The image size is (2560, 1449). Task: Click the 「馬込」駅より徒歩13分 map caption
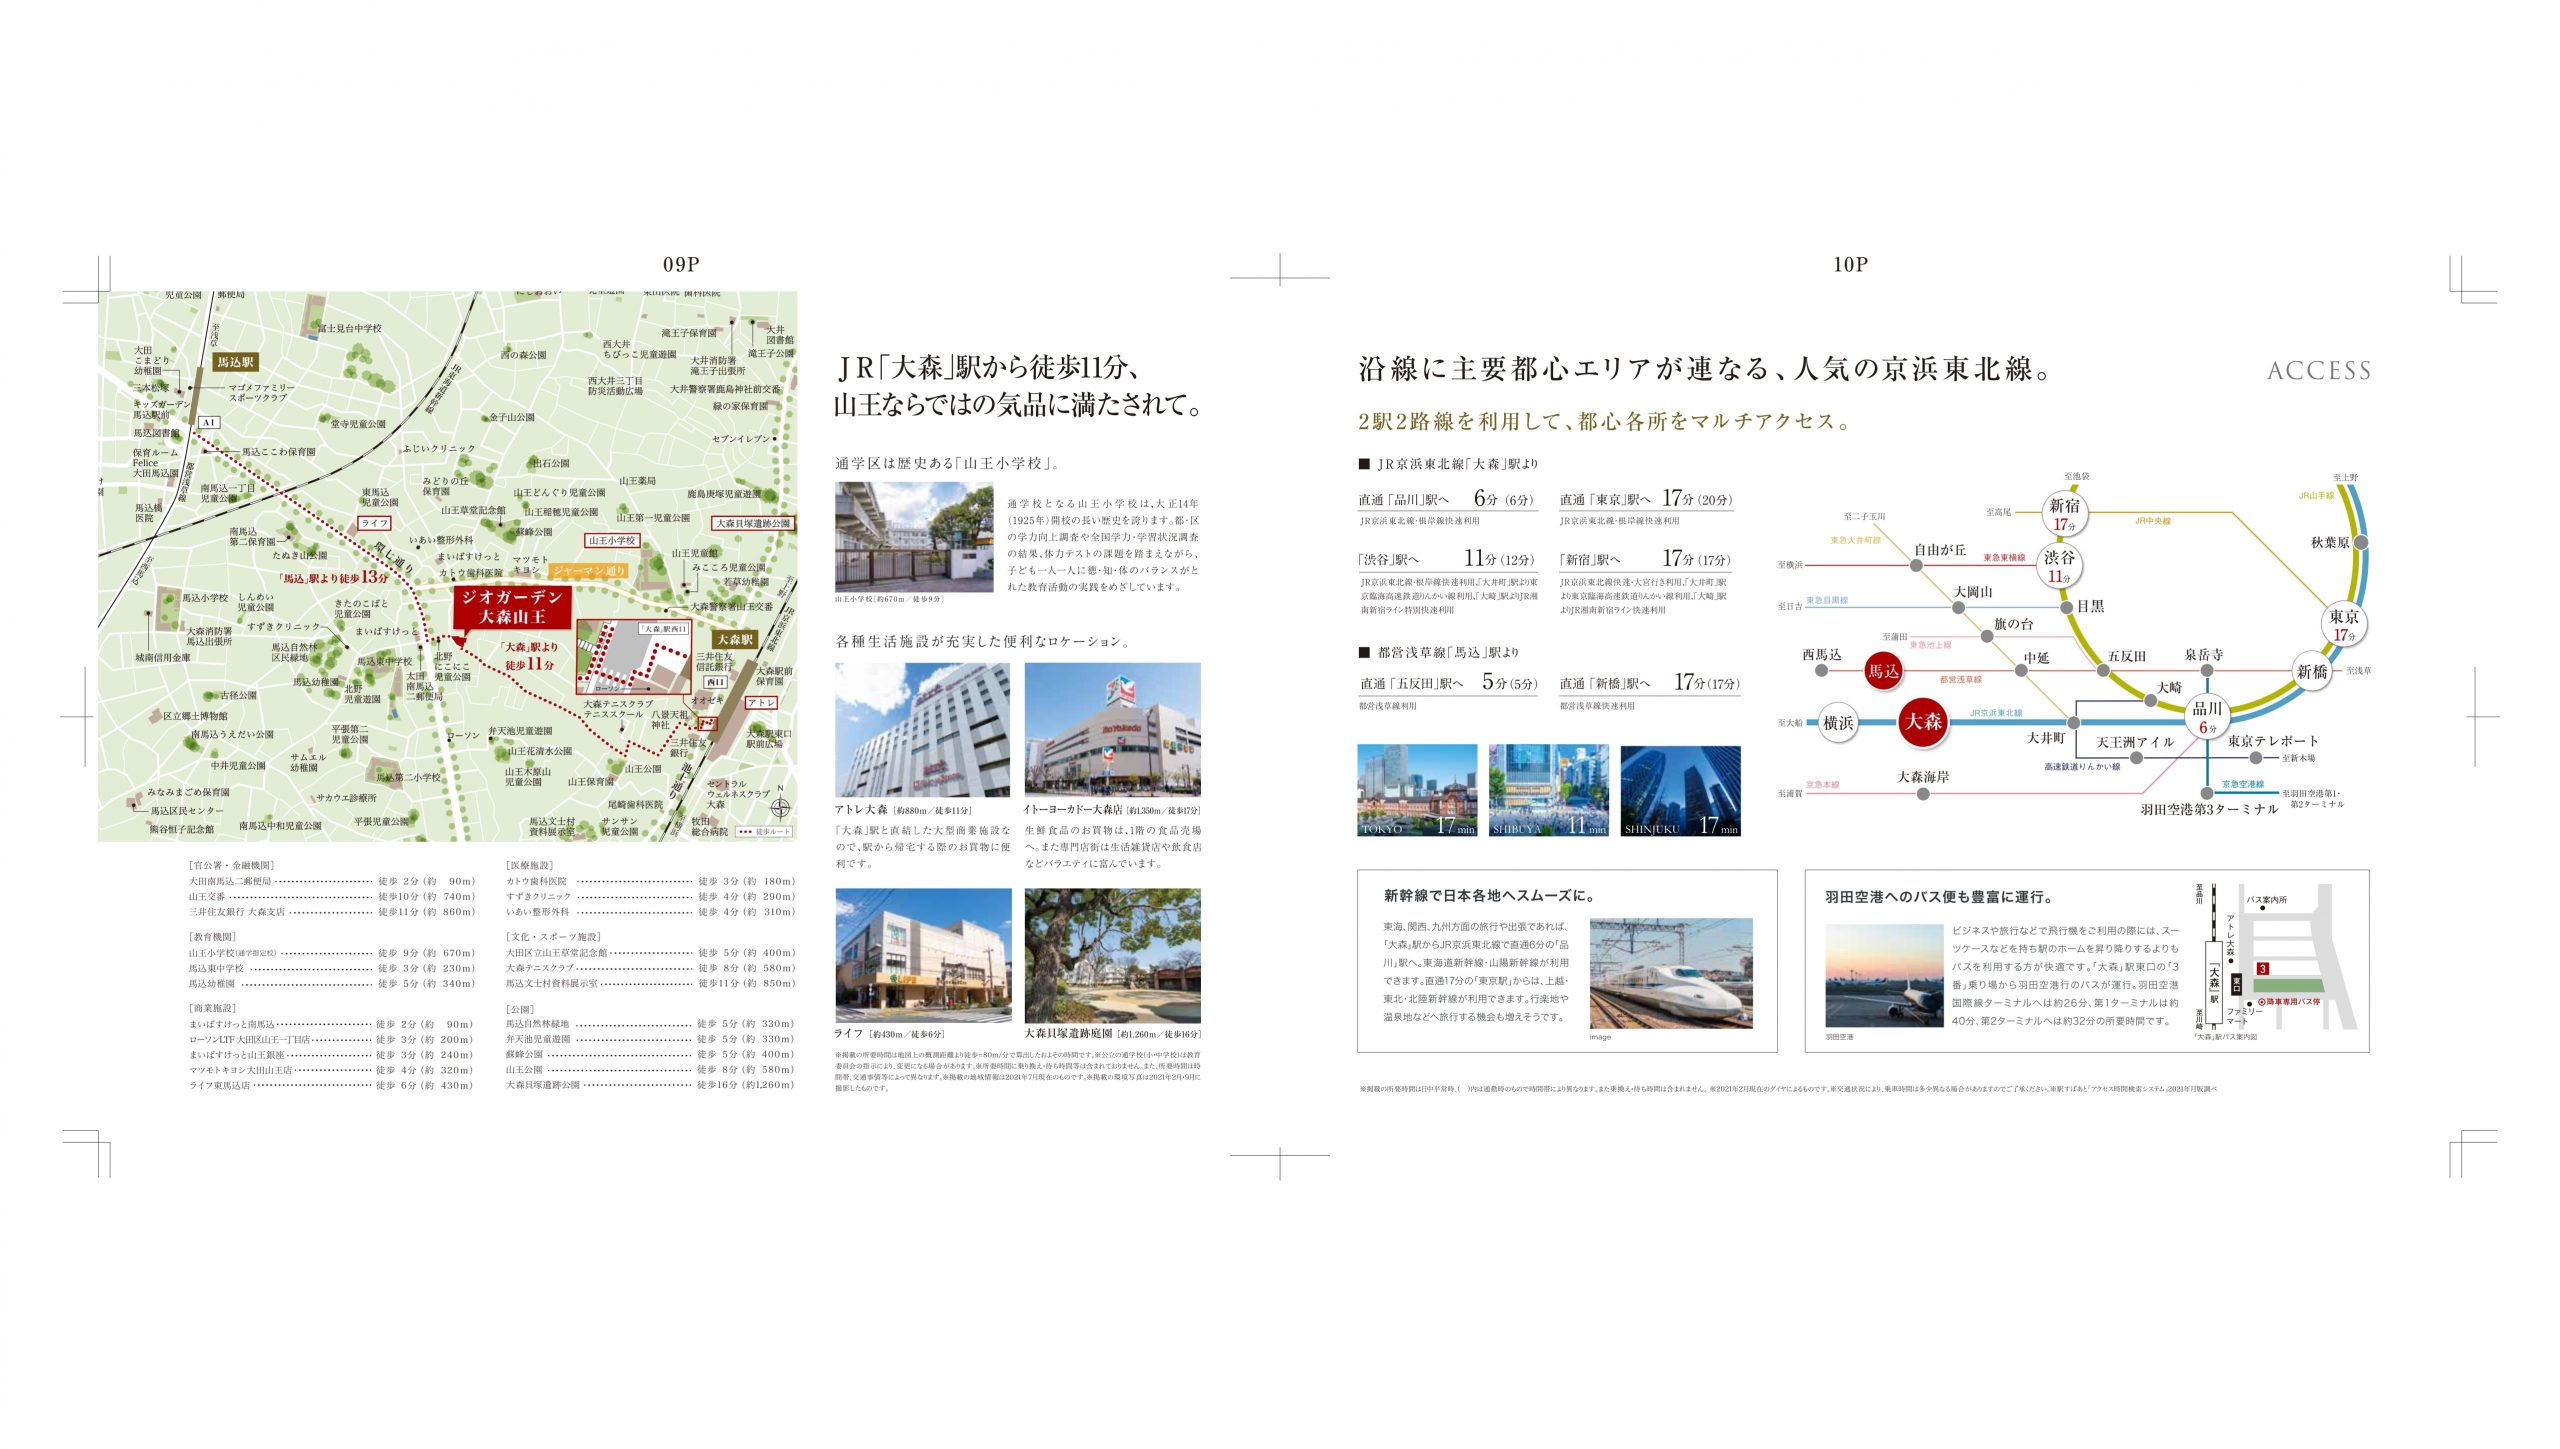tap(333, 578)
